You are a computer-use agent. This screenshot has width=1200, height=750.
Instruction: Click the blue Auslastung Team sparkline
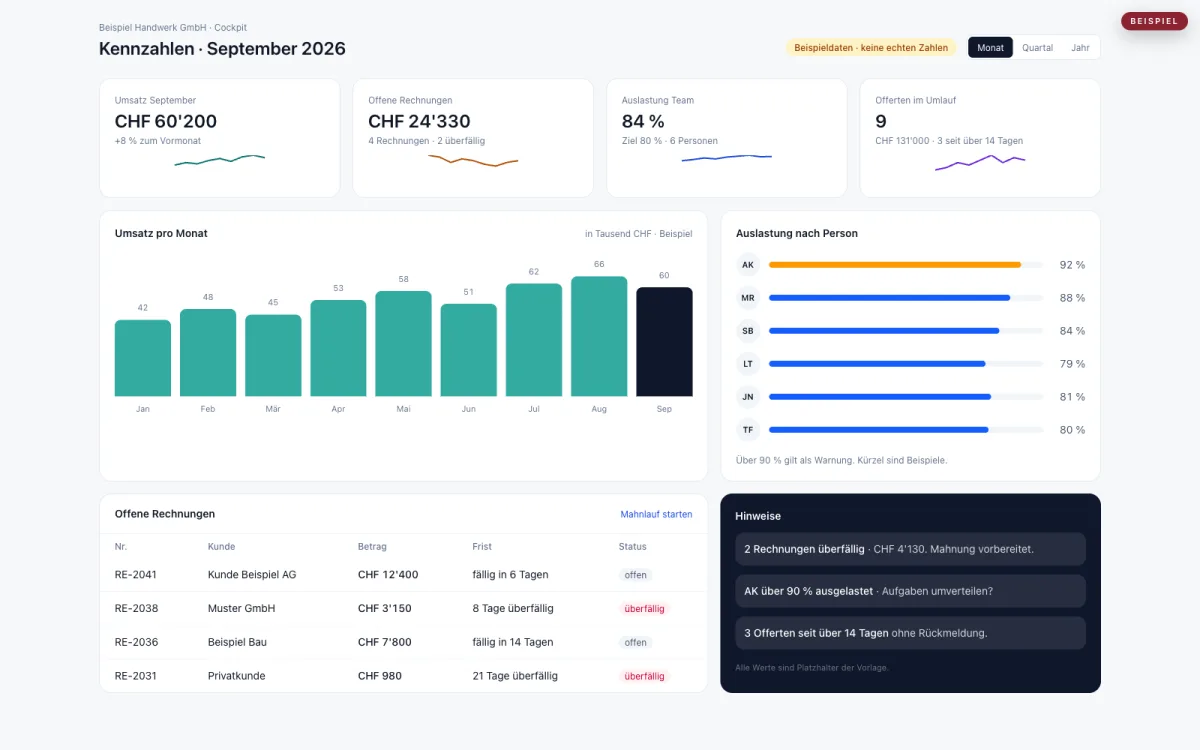[727, 157]
